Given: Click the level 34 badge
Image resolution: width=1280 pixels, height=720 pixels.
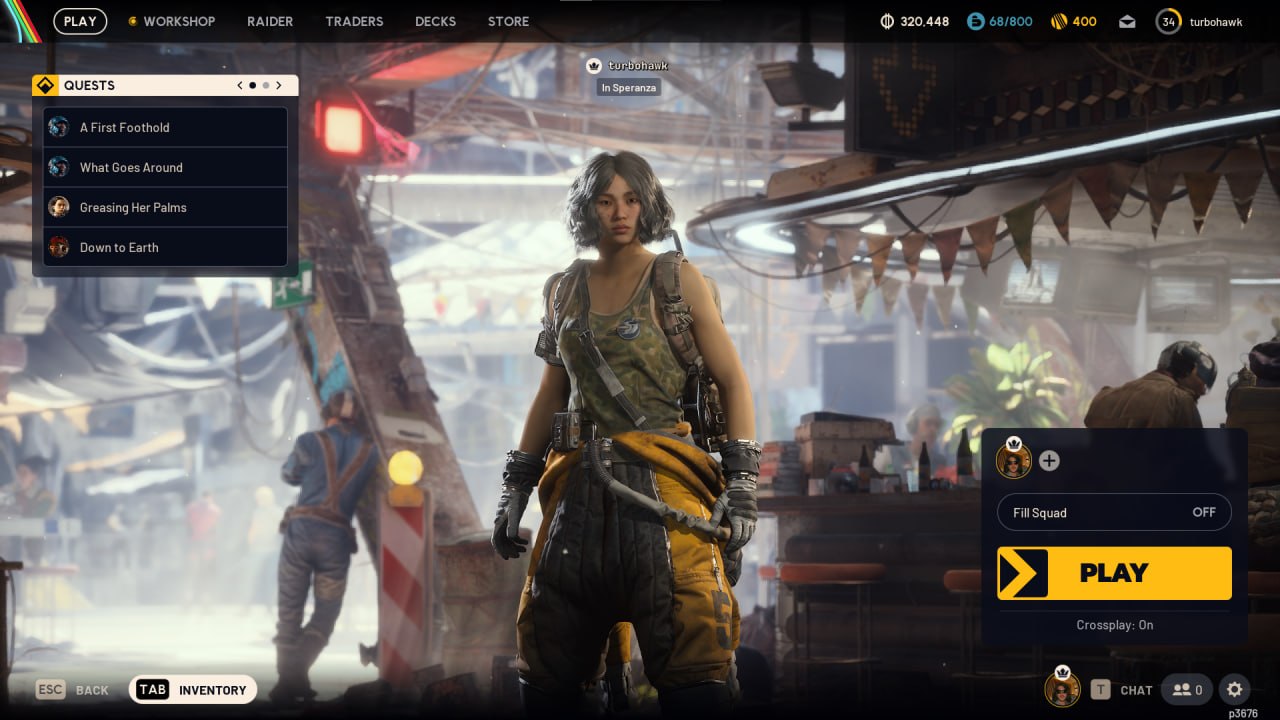Looking at the screenshot, I should [x=1168, y=21].
